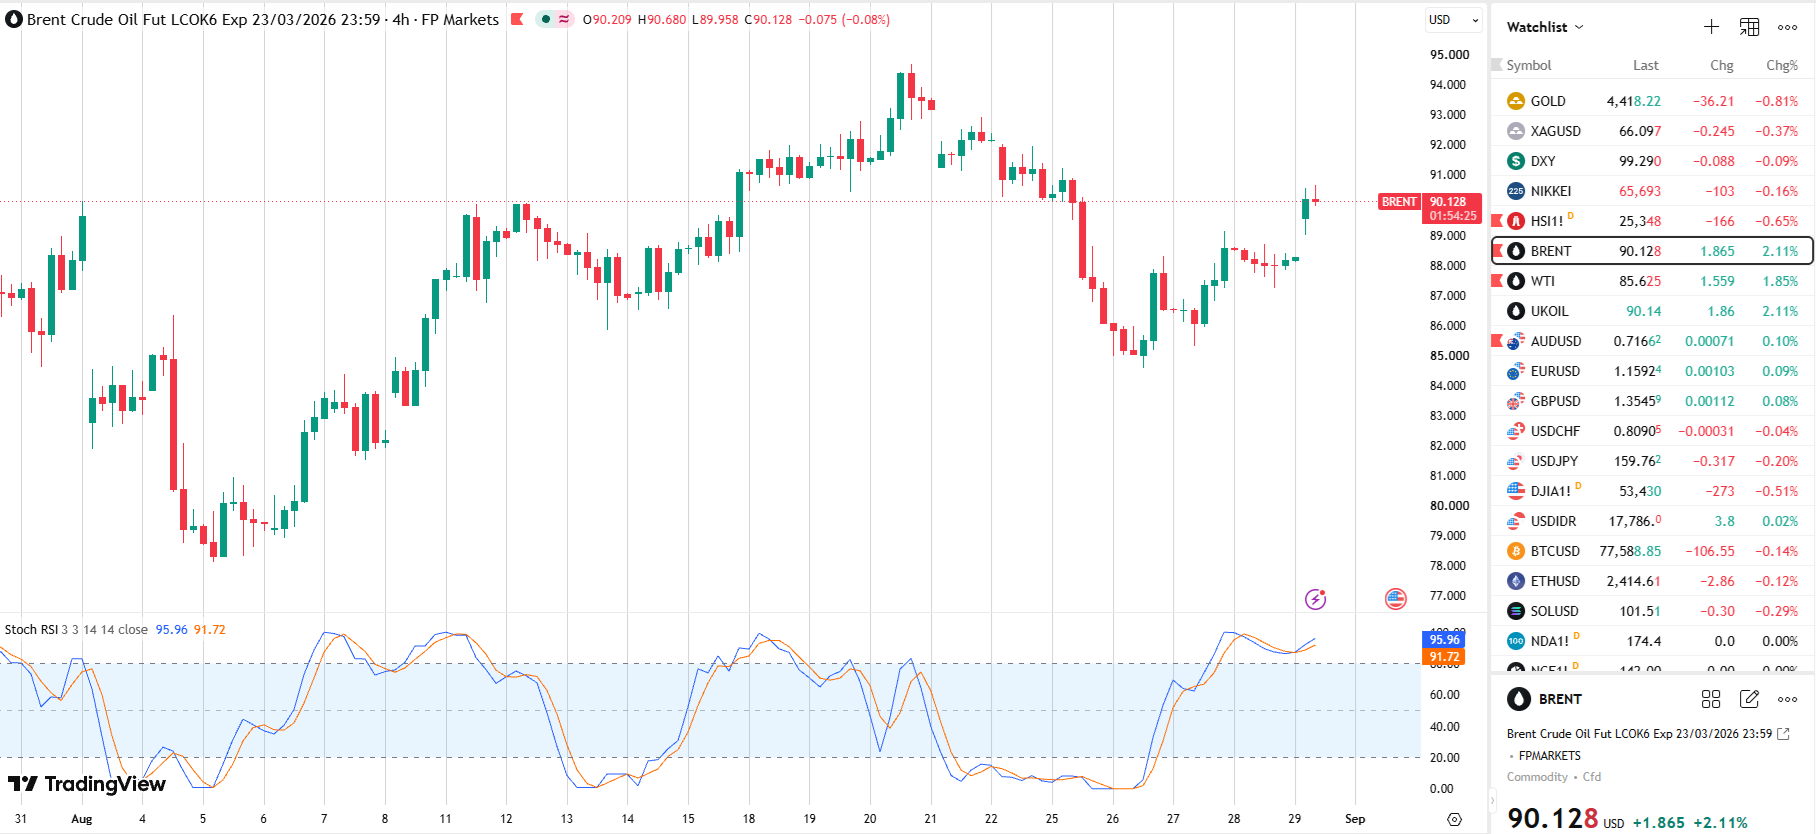Toggle the red flag on WTI row
1816x834 pixels.
tap(1497, 281)
